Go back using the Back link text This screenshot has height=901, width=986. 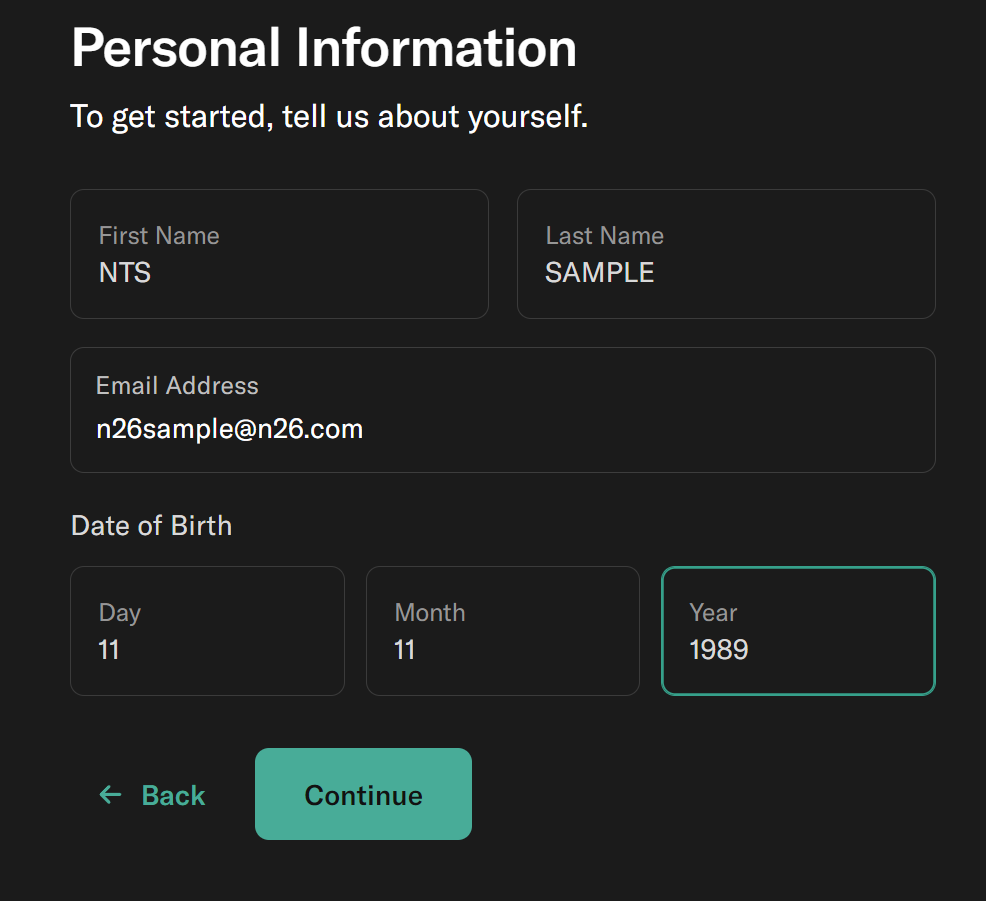point(173,795)
